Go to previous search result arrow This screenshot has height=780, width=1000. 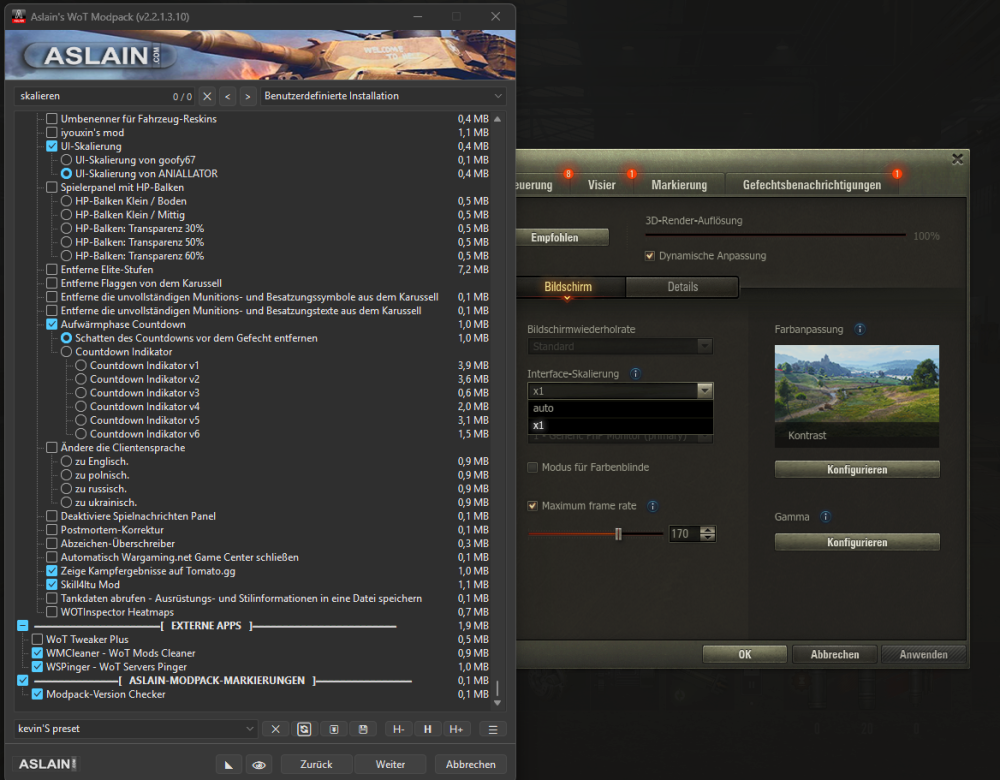(228, 96)
